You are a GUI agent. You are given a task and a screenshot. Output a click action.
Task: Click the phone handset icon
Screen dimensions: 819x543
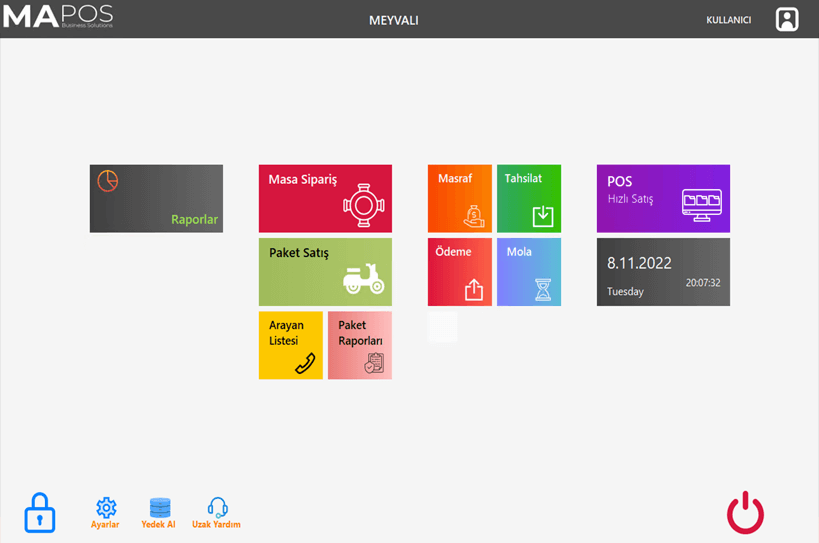click(306, 364)
